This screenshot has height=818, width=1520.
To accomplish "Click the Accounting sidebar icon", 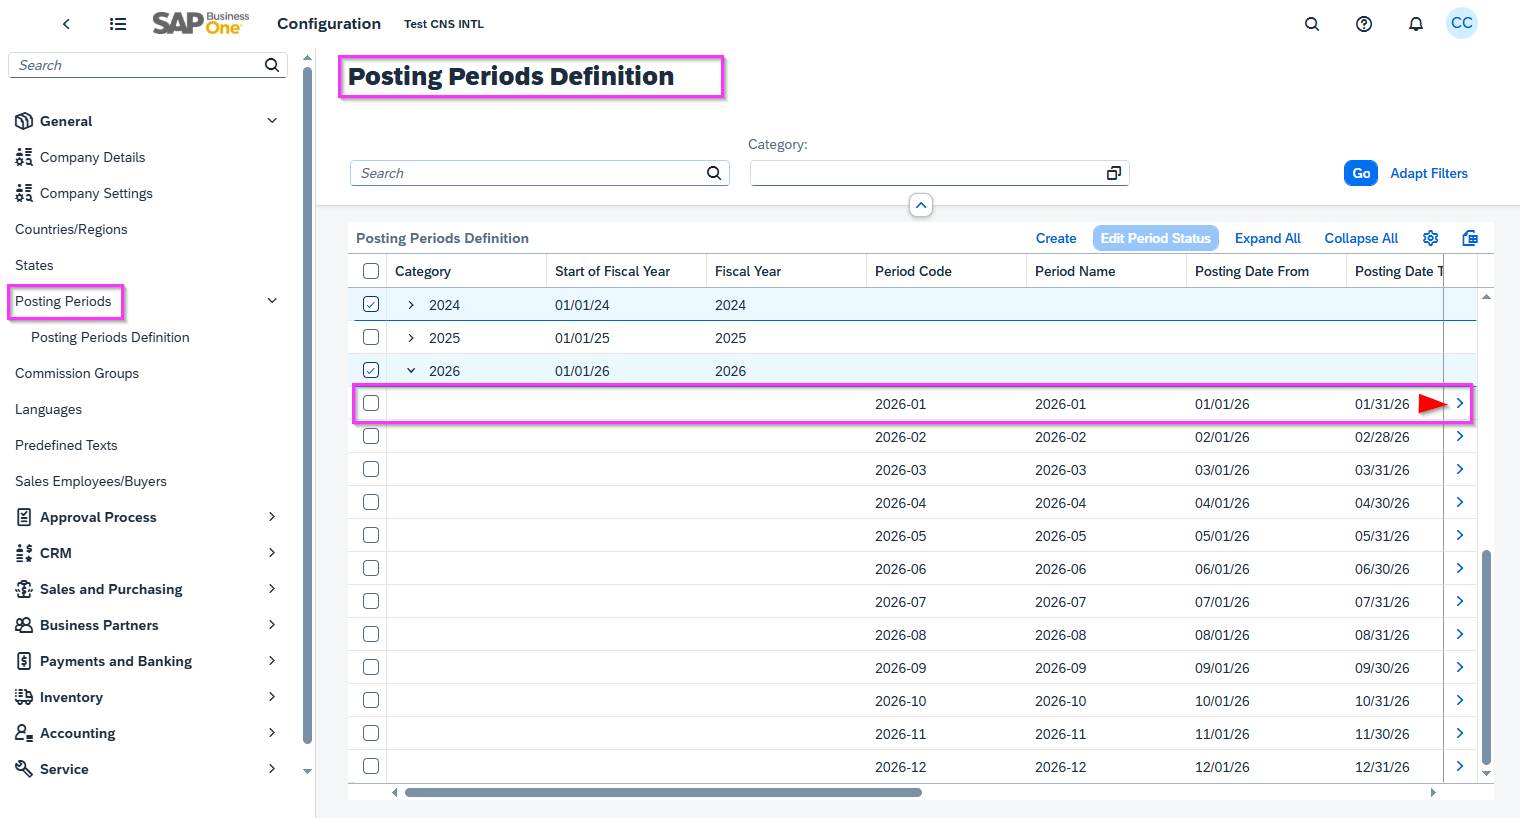I will (x=23, y=733).
